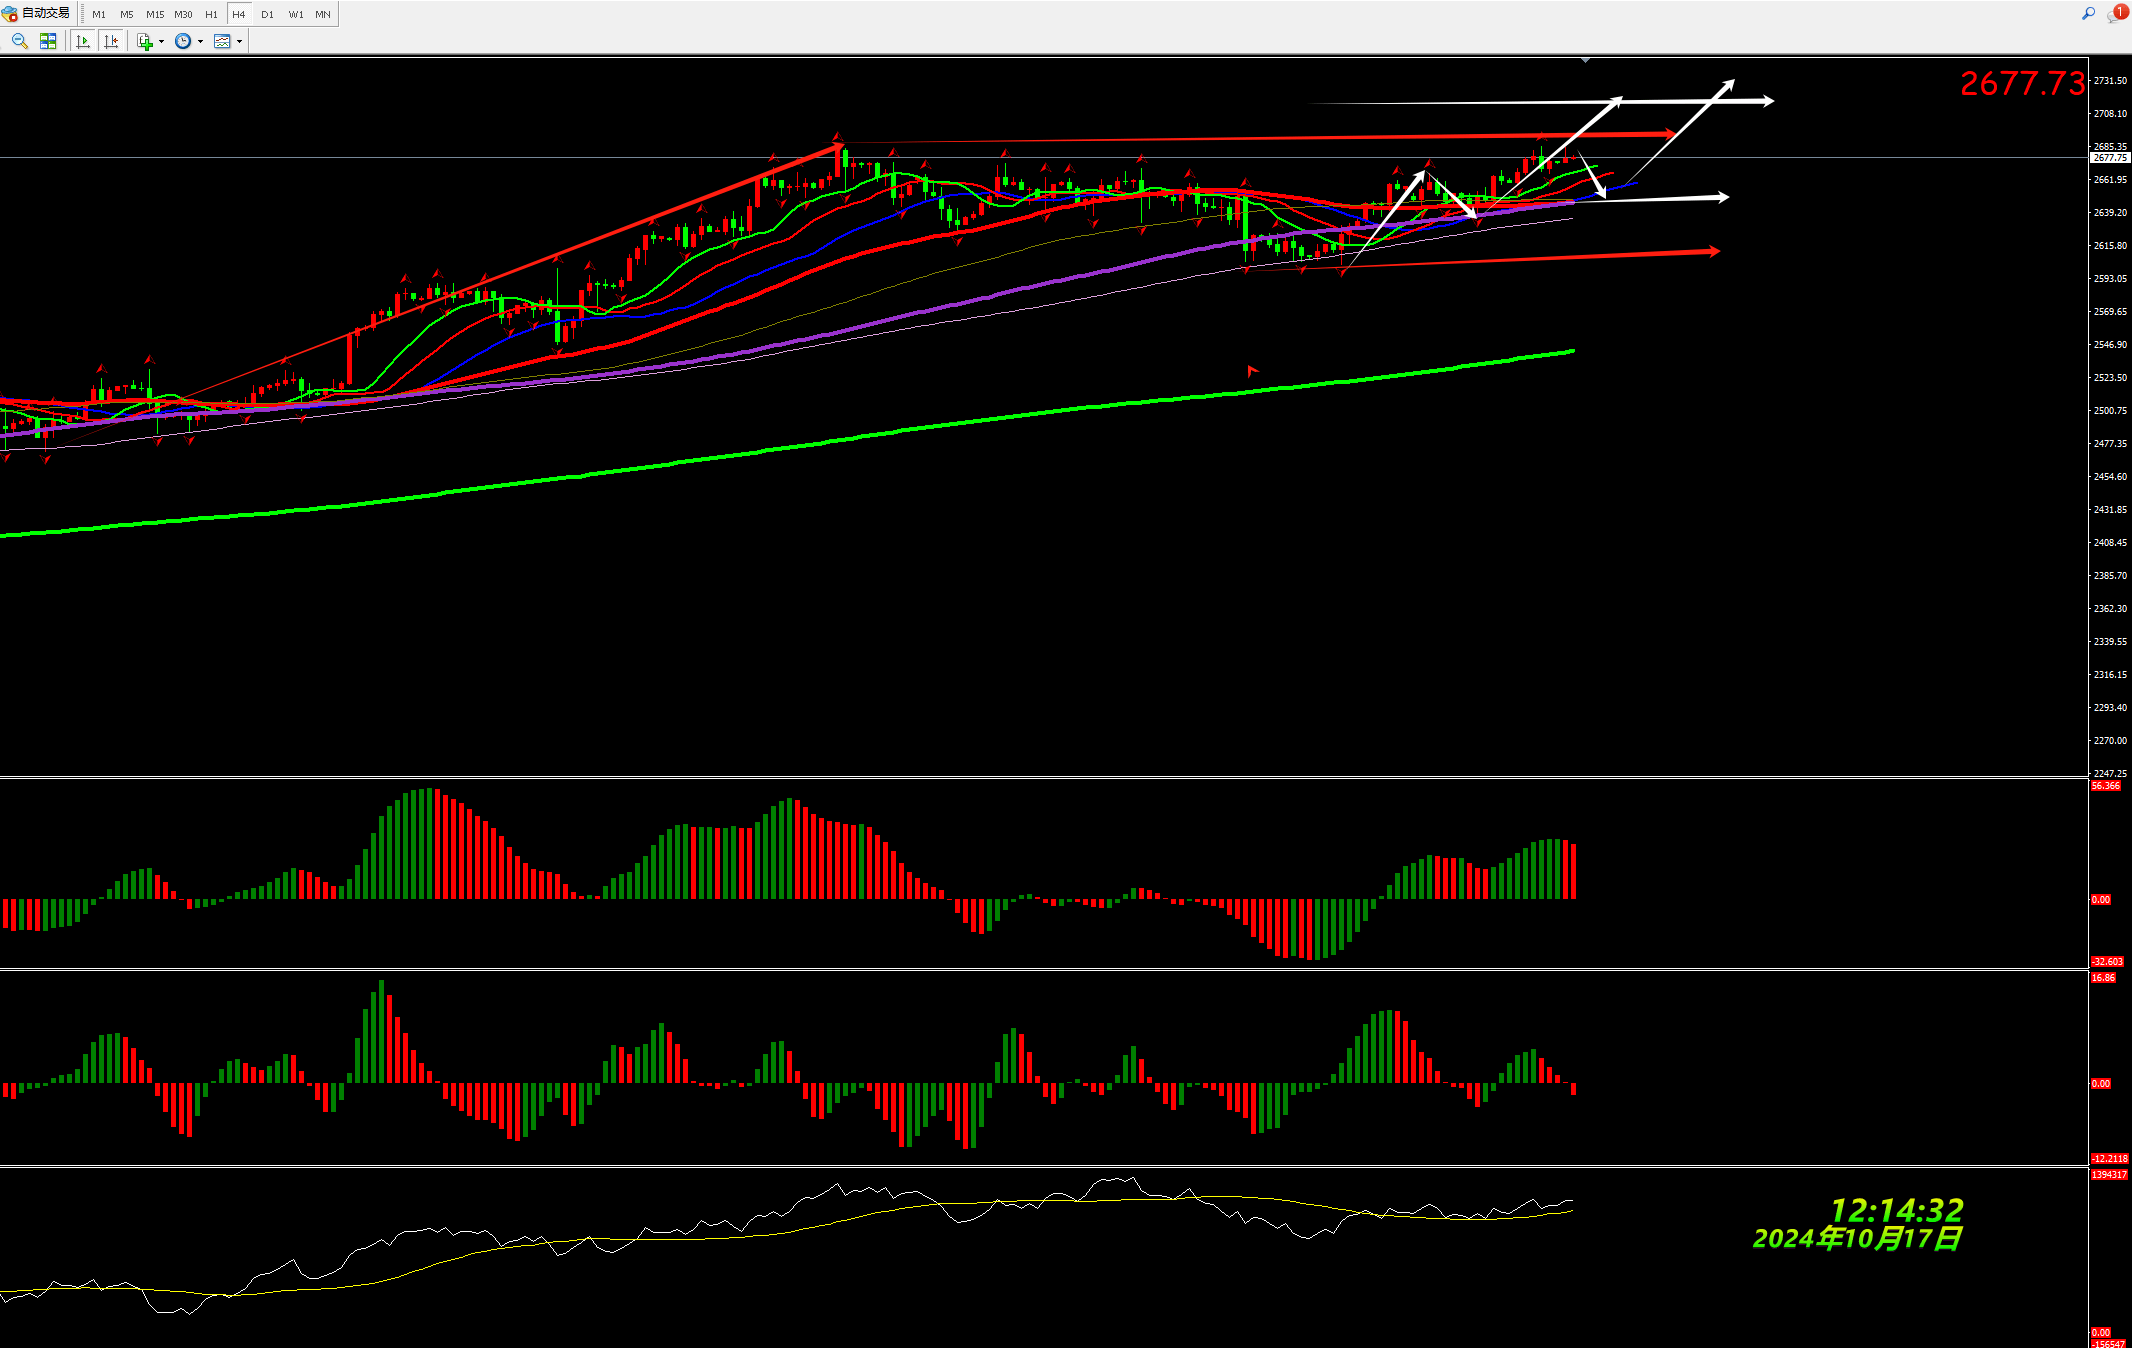Switch chart to M5 timeframe
The image size is (2132, 1348).
127,14
